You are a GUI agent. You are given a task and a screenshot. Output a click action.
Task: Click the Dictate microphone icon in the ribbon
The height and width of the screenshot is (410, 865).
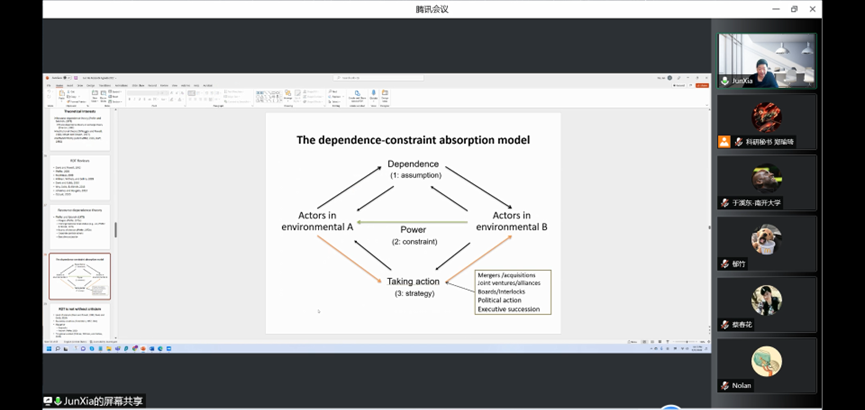click(x=357, y=95)
